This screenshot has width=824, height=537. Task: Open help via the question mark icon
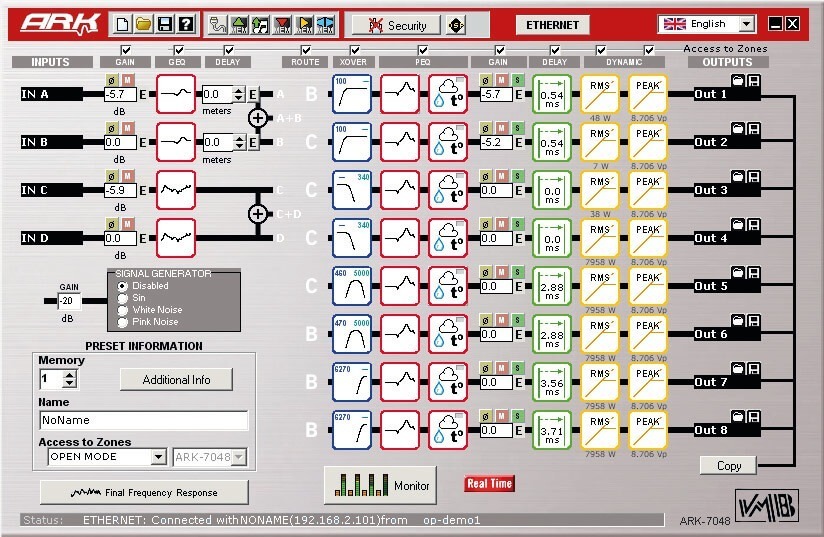click(186, 24)
